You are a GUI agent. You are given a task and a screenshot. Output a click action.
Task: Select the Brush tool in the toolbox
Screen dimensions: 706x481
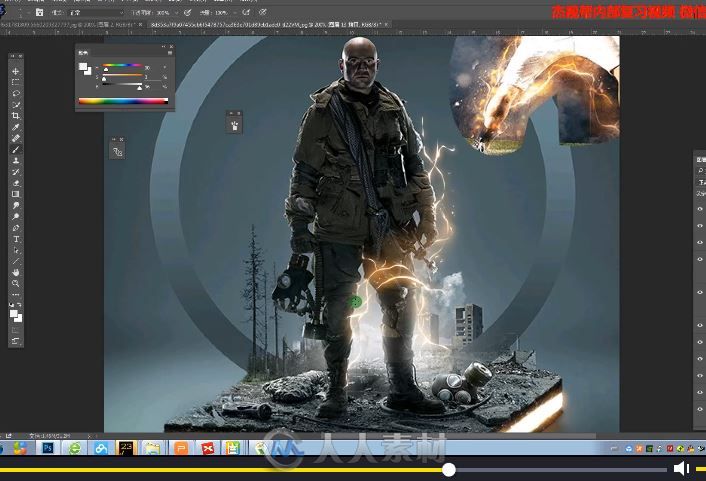(16, 150)
